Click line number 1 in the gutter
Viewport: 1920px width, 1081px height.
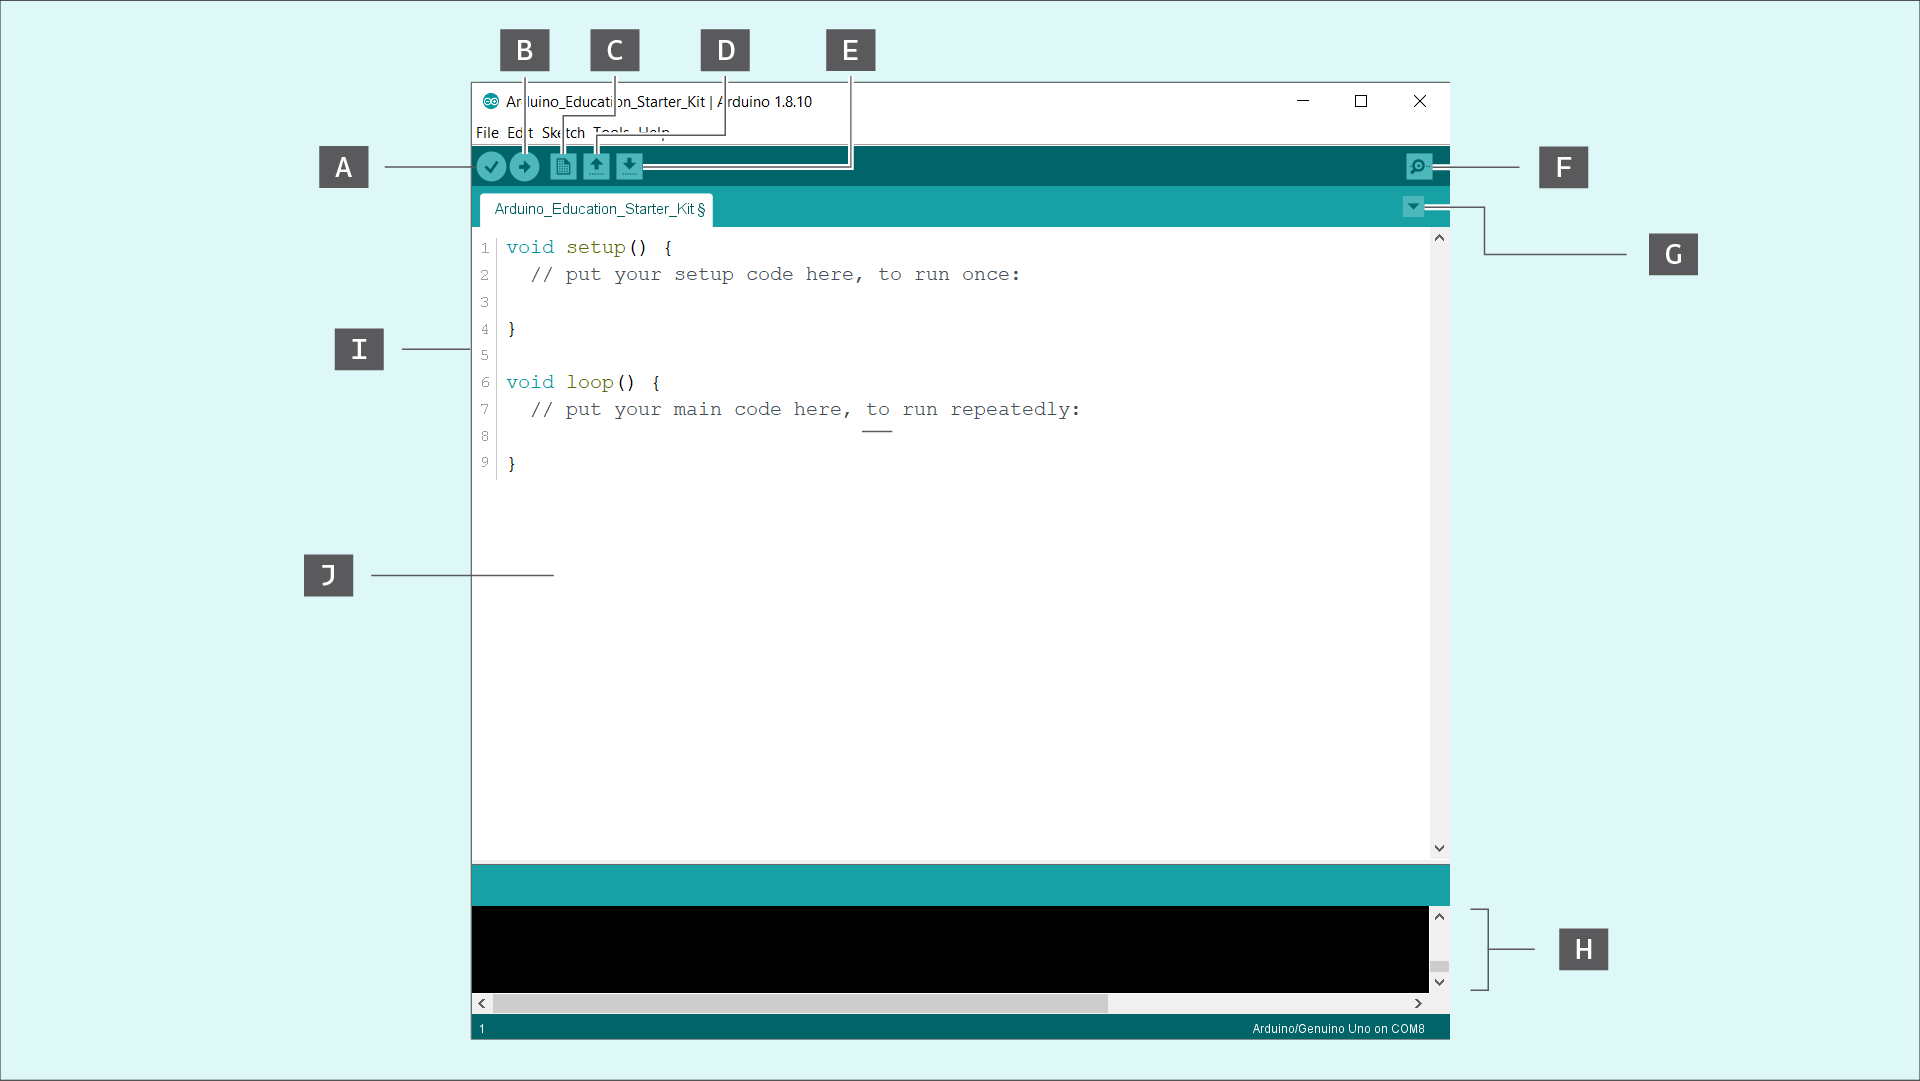tap(485, 248)
